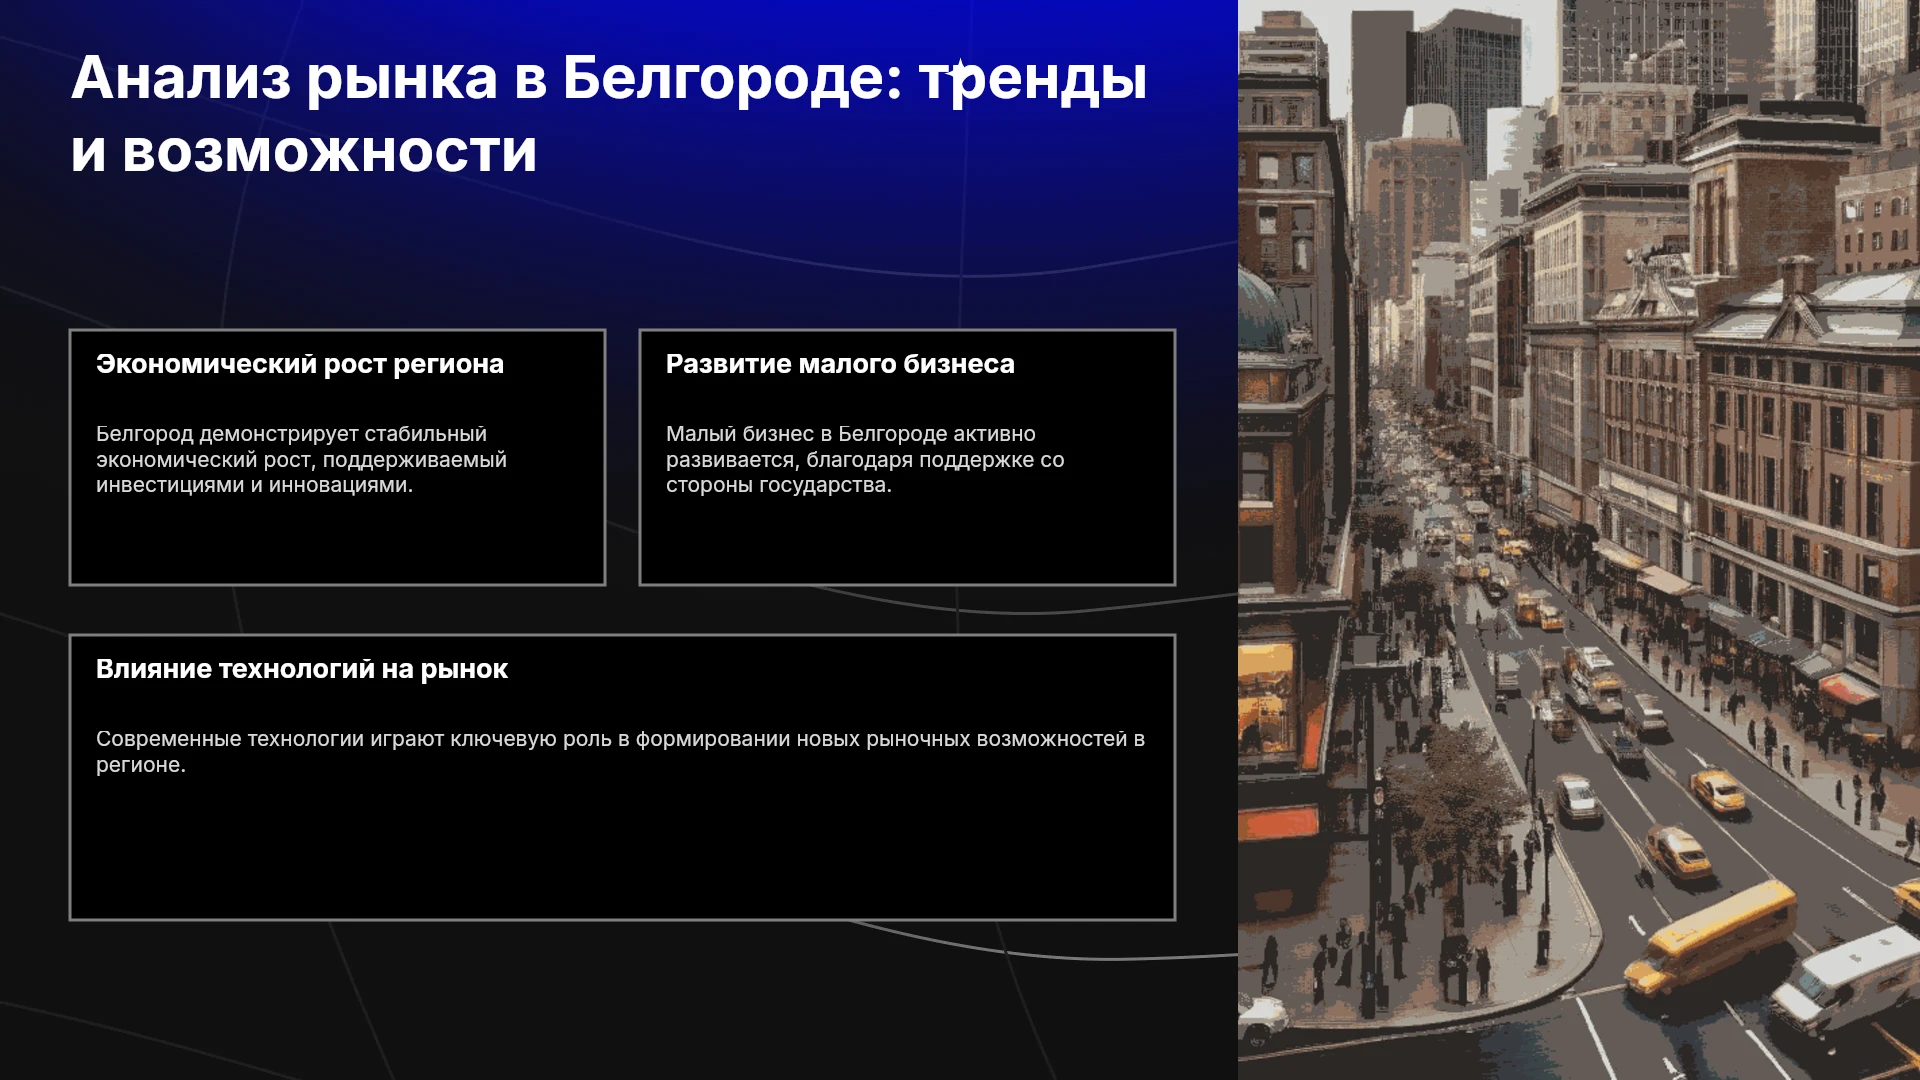Select the heading "Развитие малого бизнеса"
Viewport: 1920px width, 1080px height.
coord(840,364)
